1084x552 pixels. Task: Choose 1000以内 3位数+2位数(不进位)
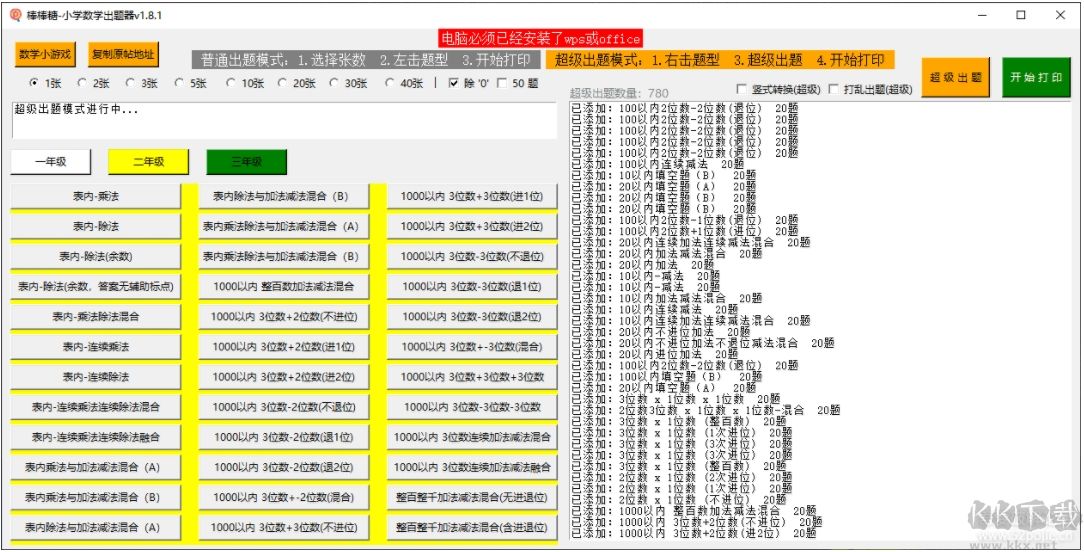(284, 317)
